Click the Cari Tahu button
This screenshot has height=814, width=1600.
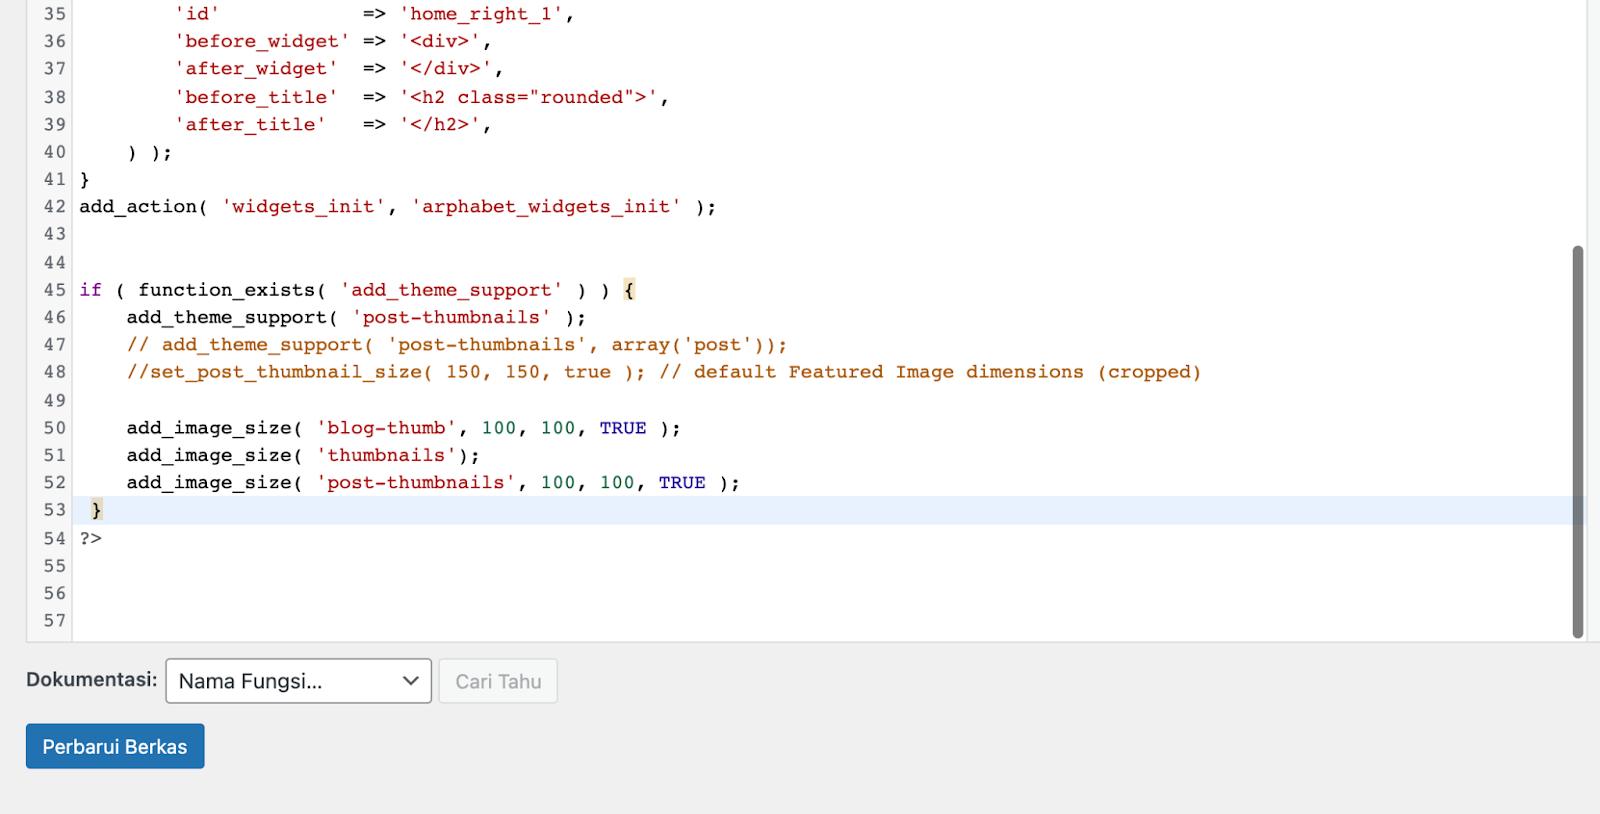pos(498,681)
